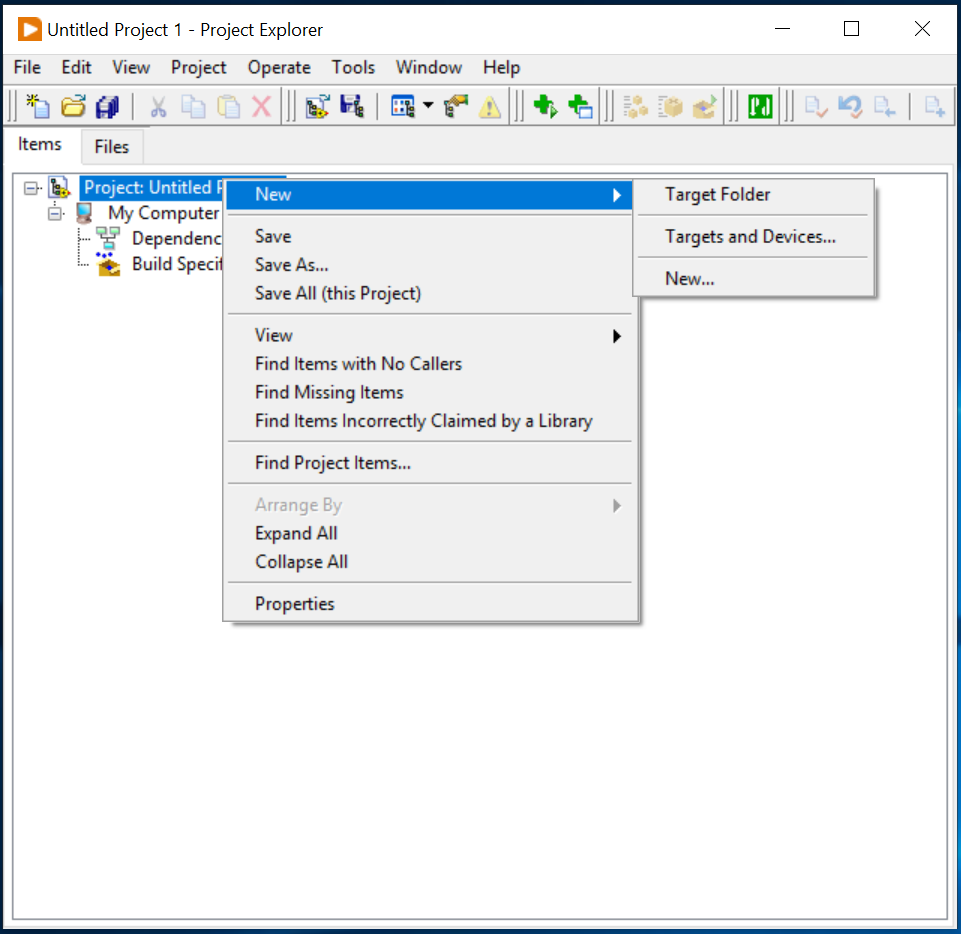The width and height of the screenshot is (961, 934).
Task: Click the dropdown arrow beside the grid view icon
Action: 425,105
